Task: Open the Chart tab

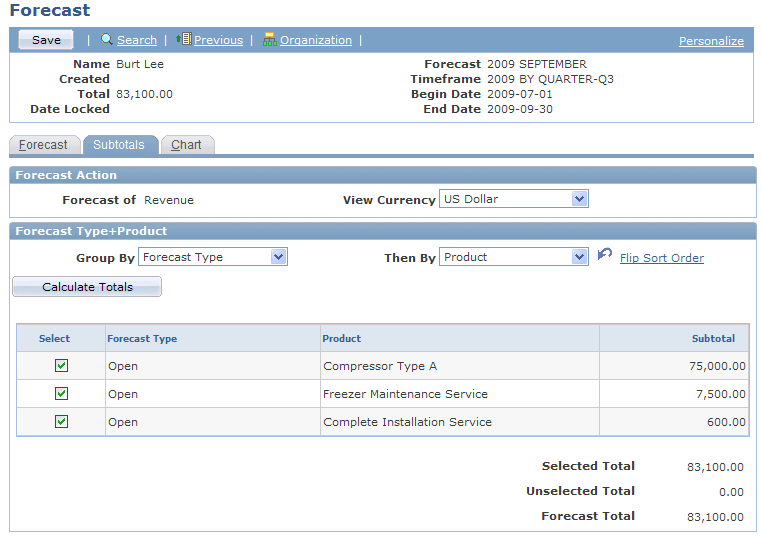Action: [x=187, y=145]
